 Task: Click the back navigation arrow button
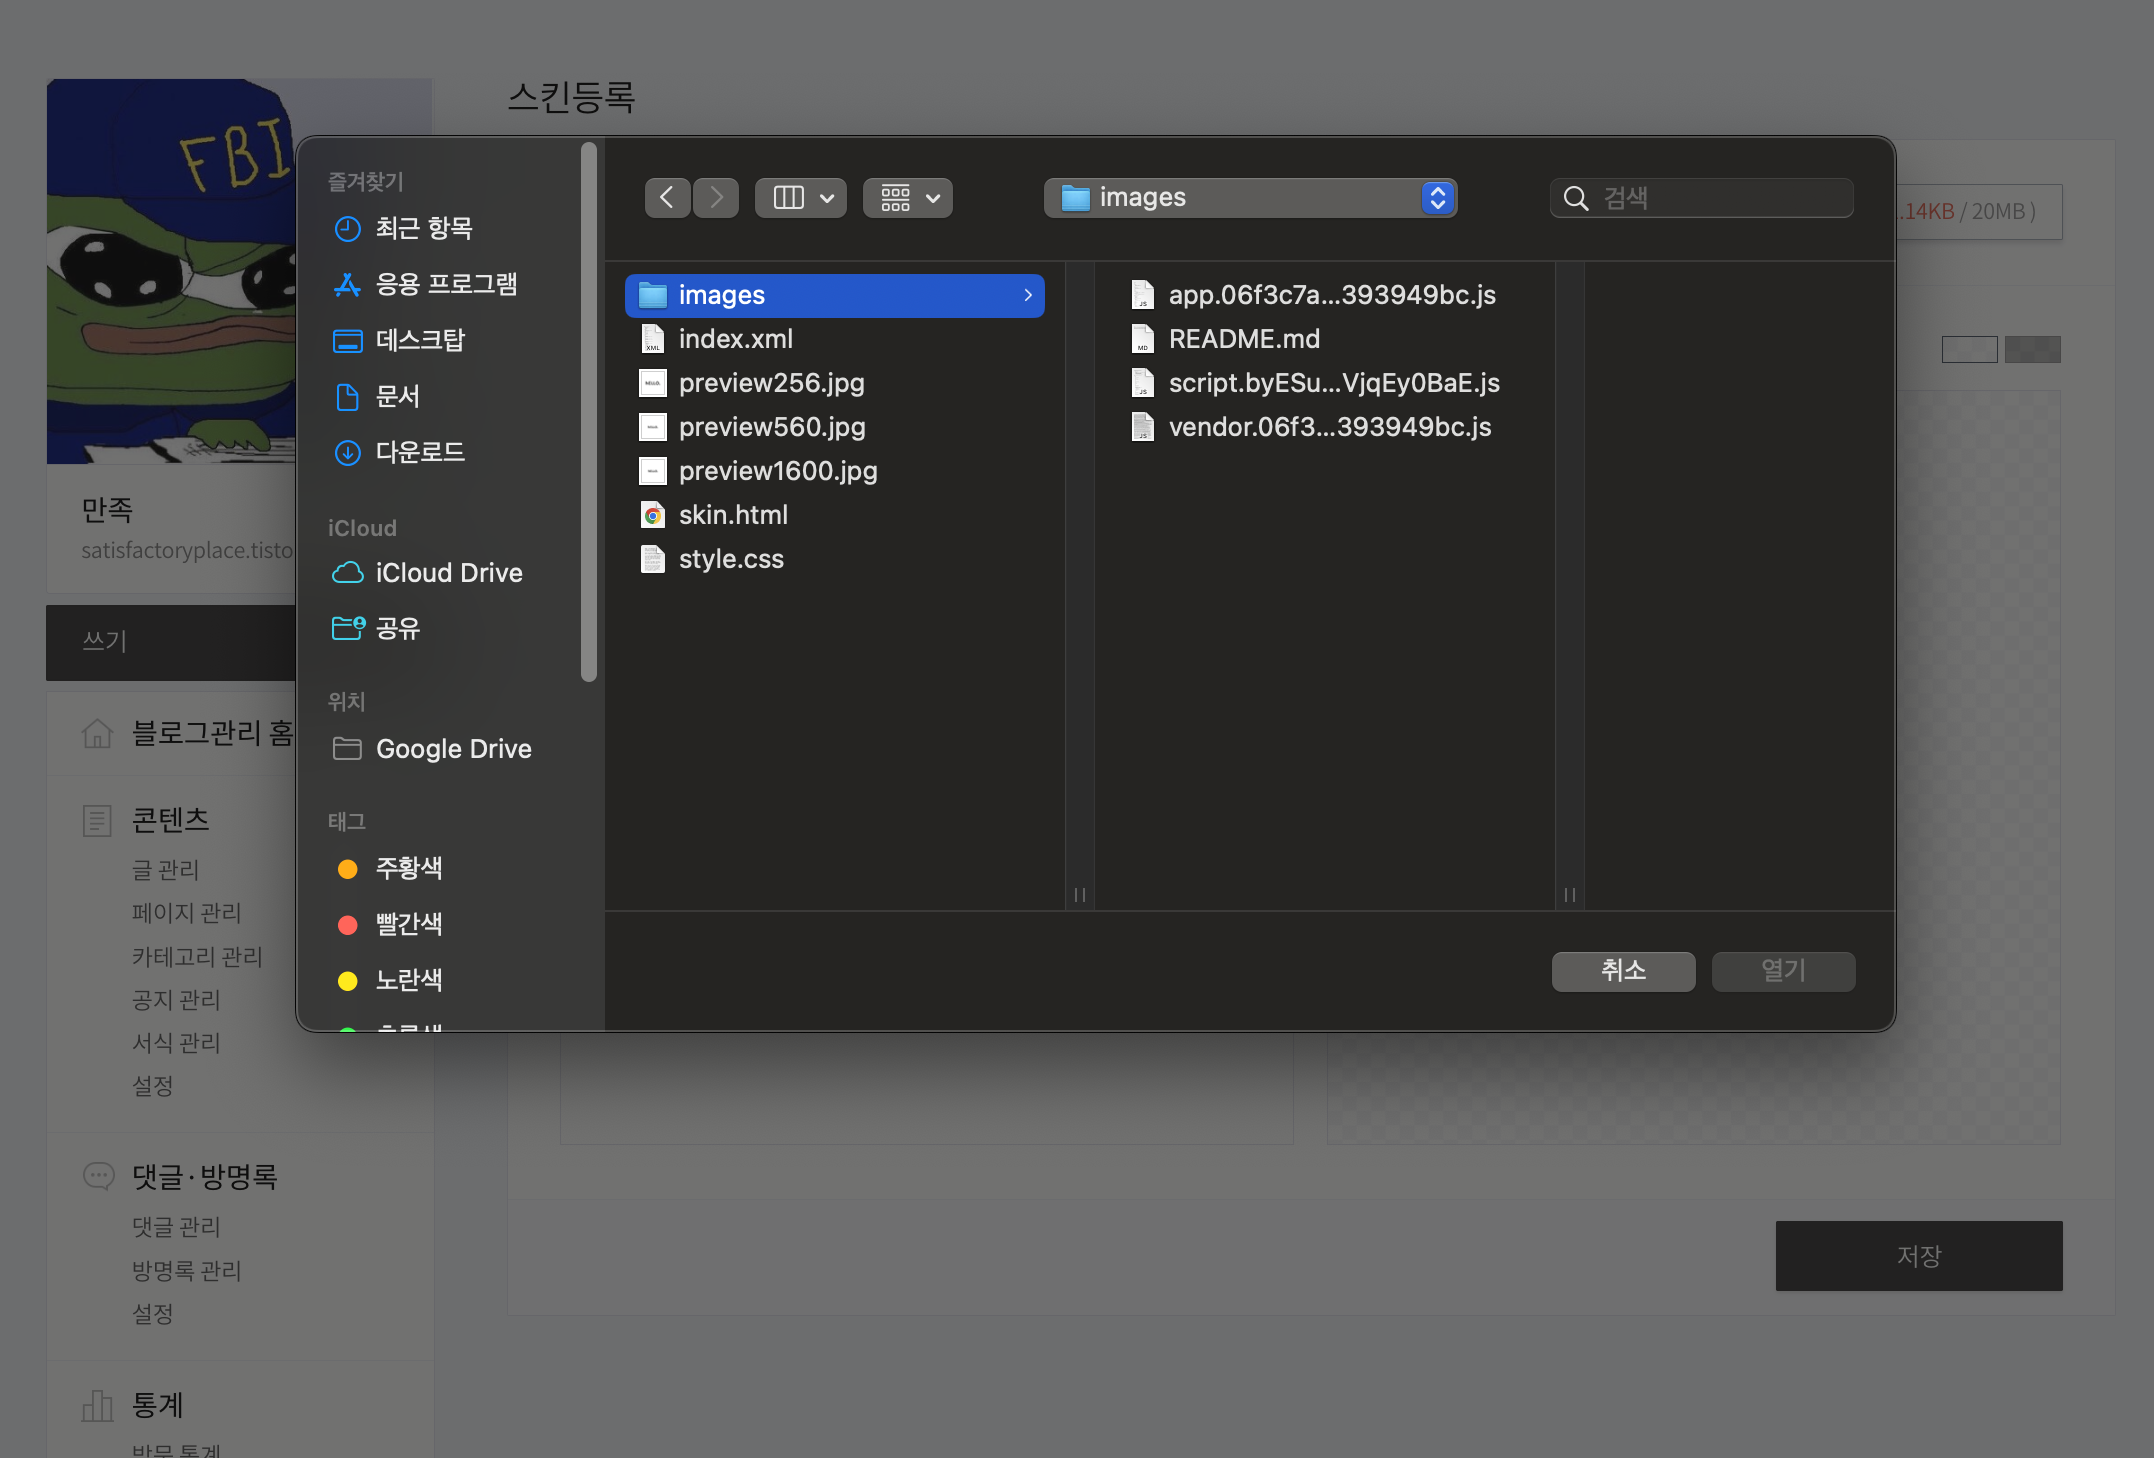tap(667, 198)
